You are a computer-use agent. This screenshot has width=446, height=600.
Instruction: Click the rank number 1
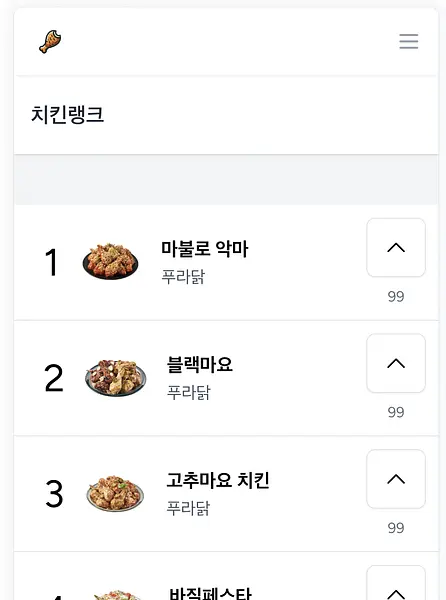pyautogui.click(x=52, y=262)
